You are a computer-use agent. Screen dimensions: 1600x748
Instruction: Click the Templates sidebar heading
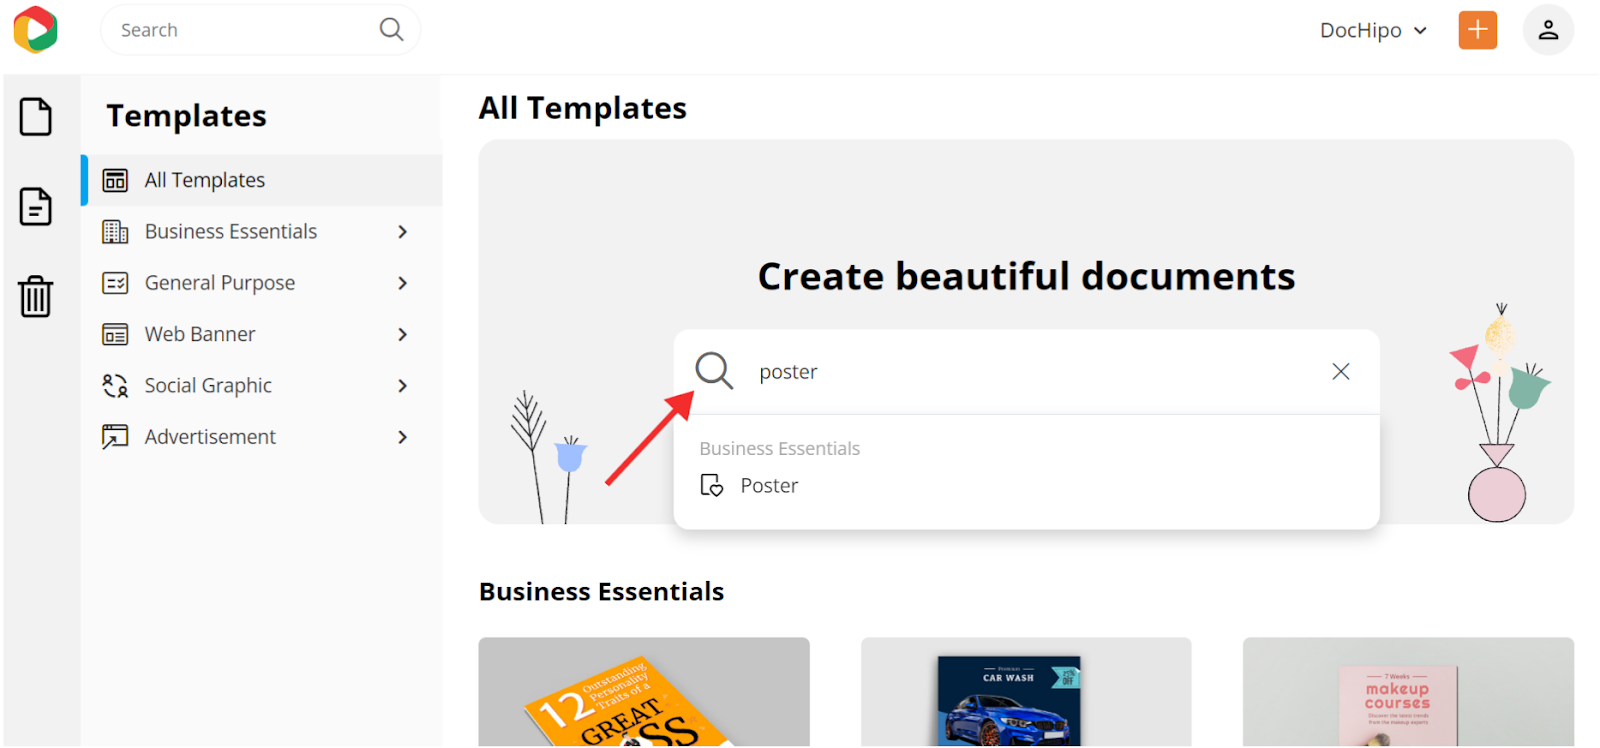[187, 116]
